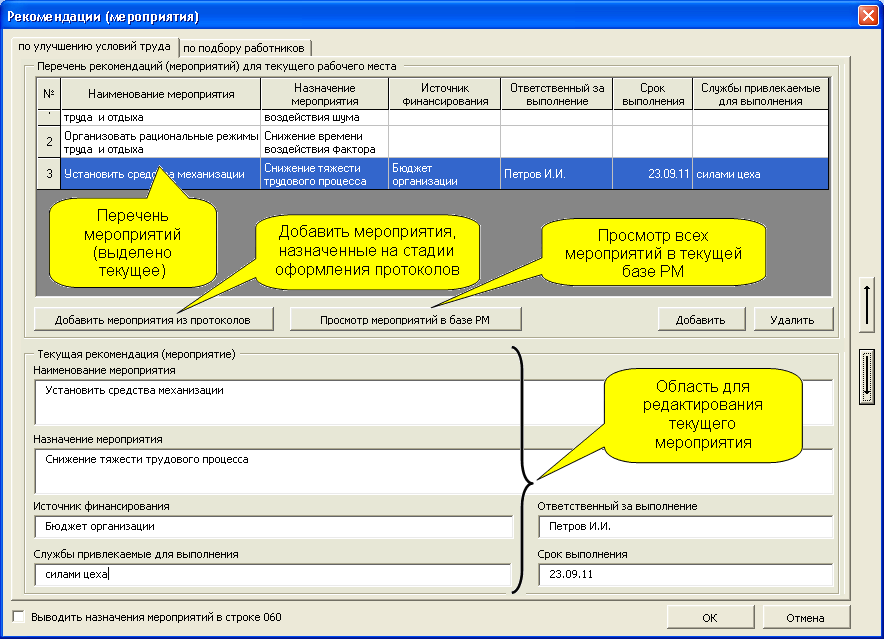Confirm with the OK button
Viewport: 884px width, 639px height.
tap(710, 618)
